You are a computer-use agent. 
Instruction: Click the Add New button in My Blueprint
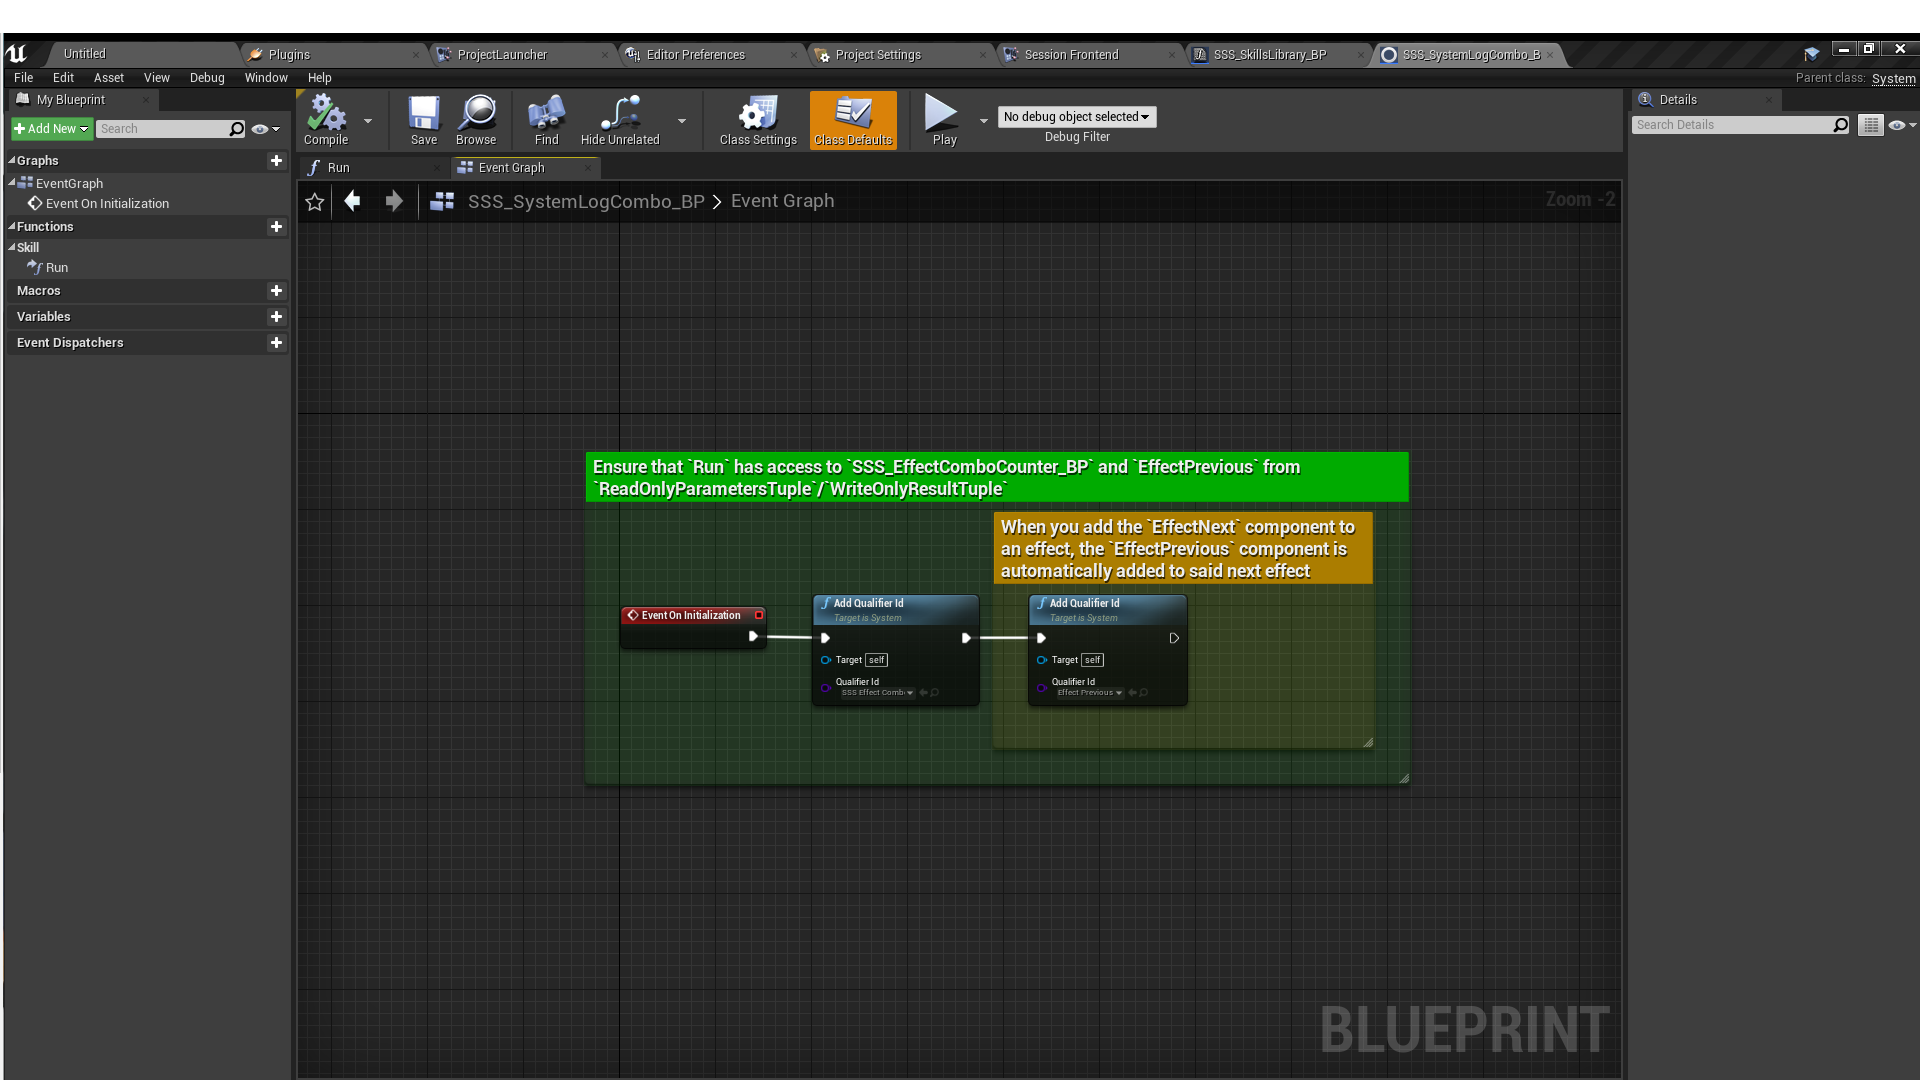(49, 128)
